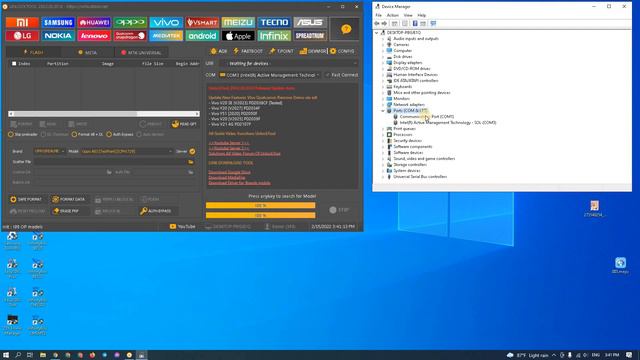Click the upper orange progress bar
This screenshot has width=640, height=360.
(260, 205)
